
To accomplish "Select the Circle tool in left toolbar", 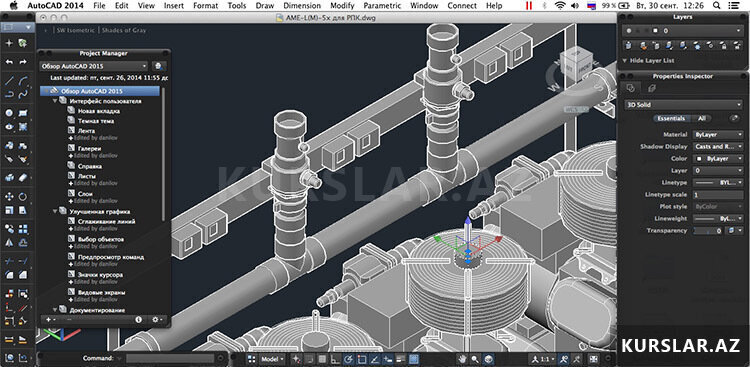I will coord(9,113).
